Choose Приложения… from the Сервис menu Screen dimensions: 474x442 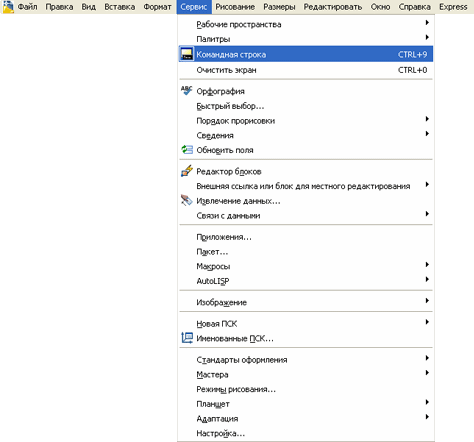tap(306, 237)
